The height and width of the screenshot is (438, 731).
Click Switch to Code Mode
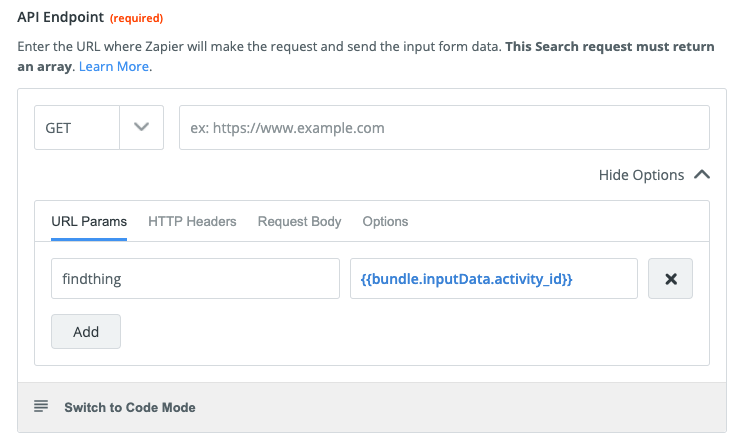point(130,407)
